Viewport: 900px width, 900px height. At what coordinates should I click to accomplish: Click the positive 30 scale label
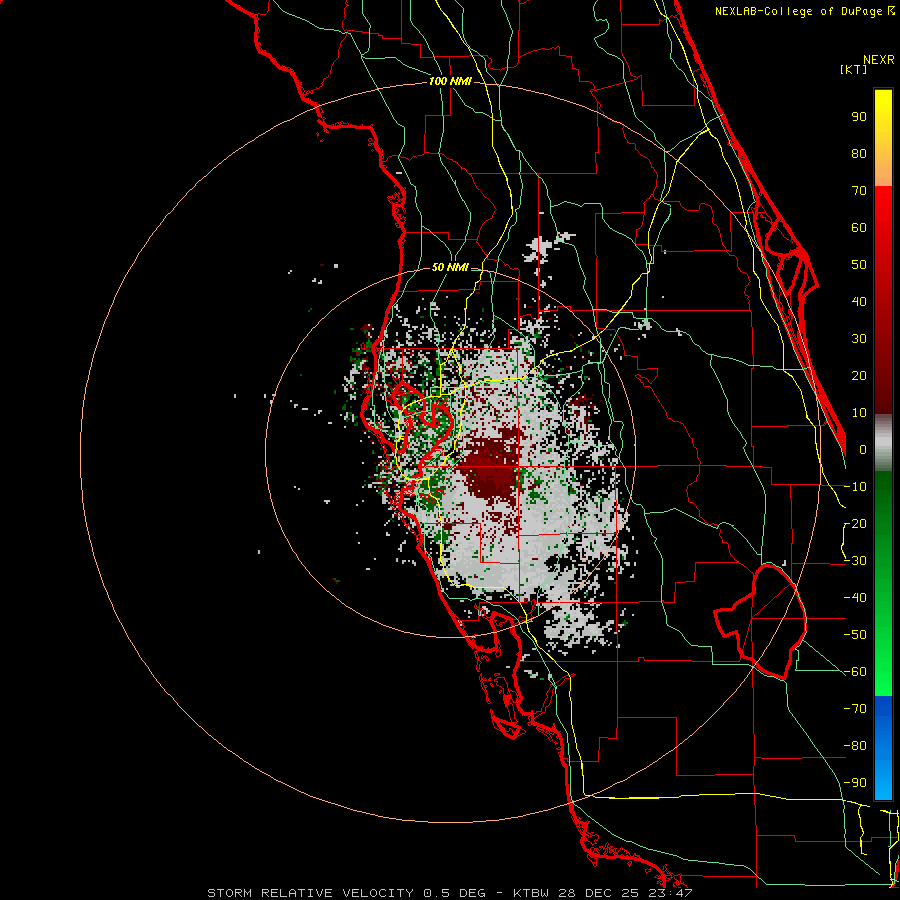tap(859, 339)
